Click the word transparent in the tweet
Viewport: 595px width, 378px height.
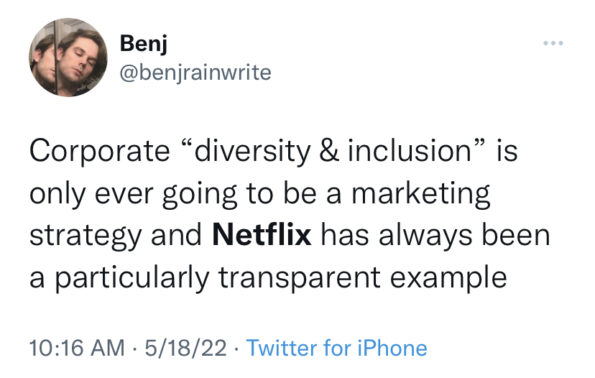click(299, 279)
